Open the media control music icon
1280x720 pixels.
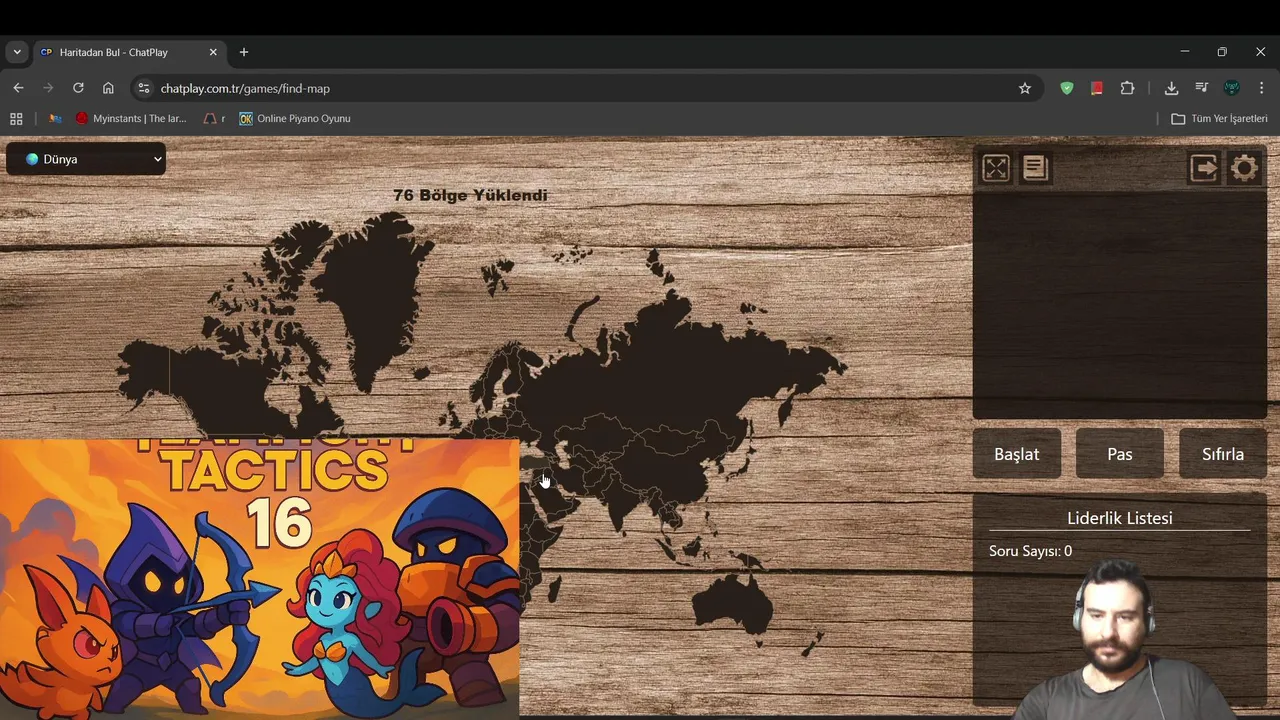coord(1201,88)
